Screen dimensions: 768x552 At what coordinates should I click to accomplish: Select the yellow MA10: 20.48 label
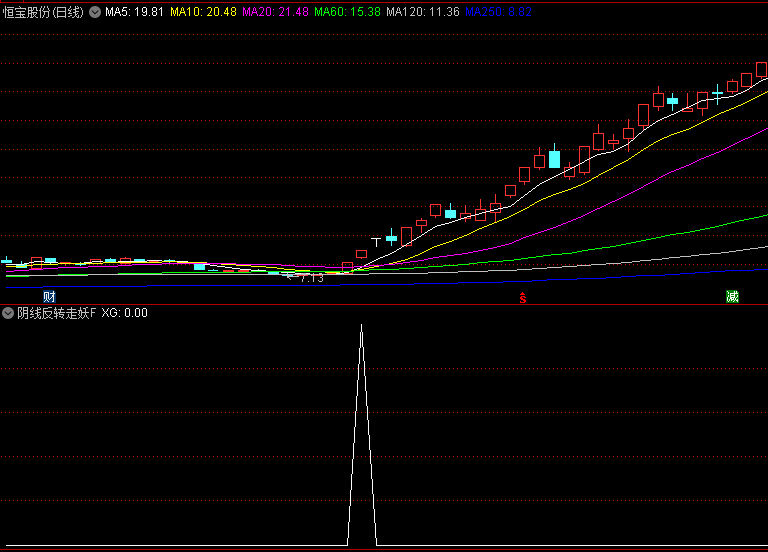coord(203,12)
